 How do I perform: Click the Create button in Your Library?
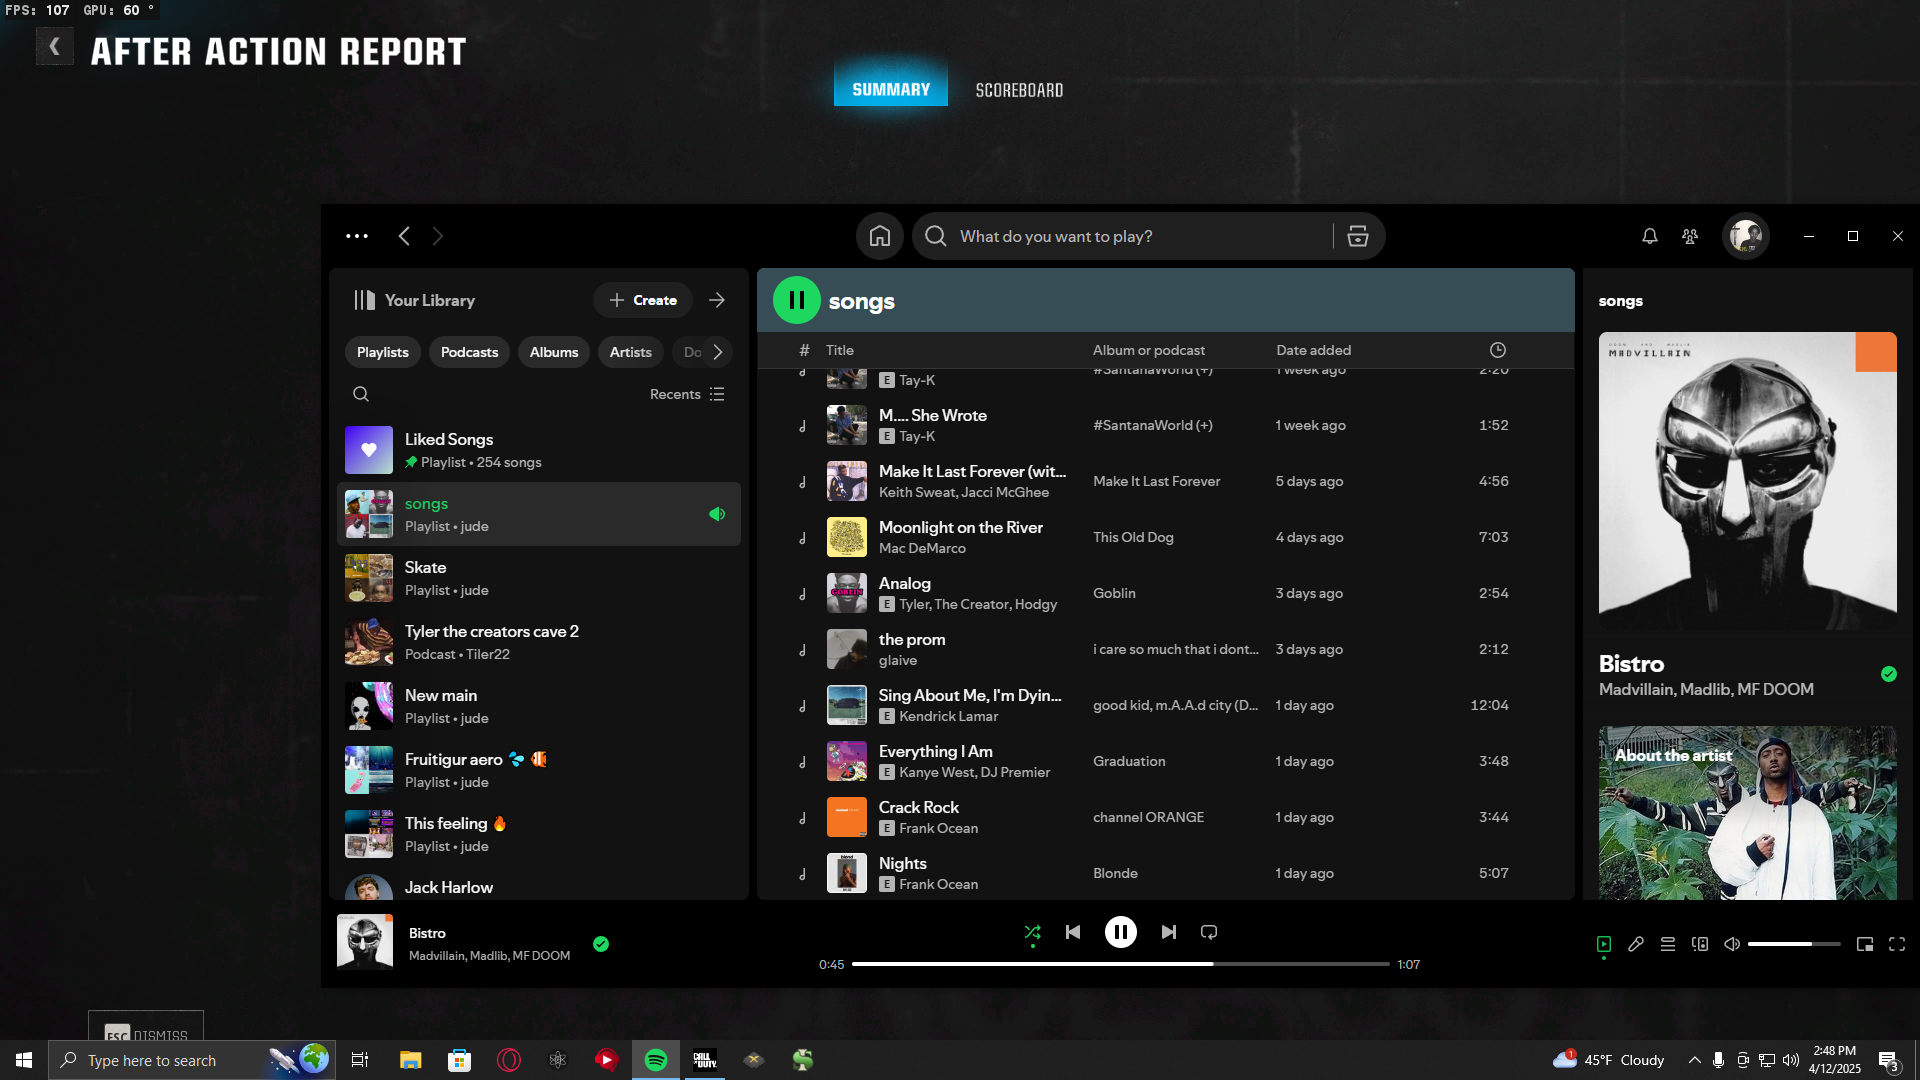coord(643,300)
